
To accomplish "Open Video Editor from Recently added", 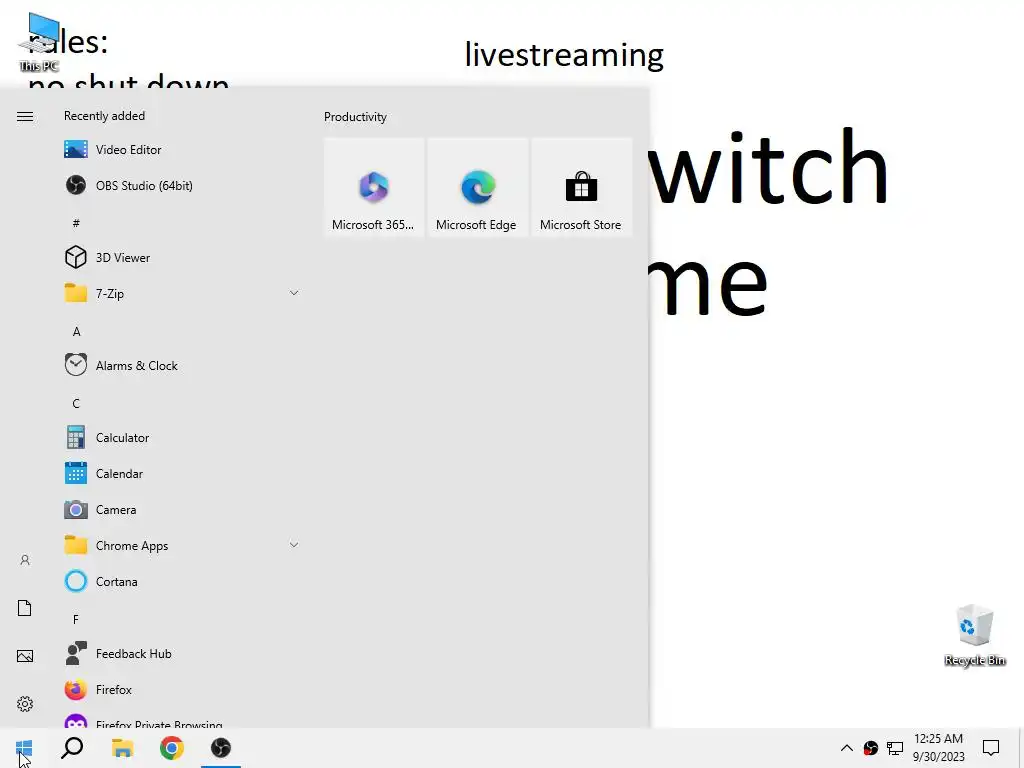I will click(x=182, y=150).
